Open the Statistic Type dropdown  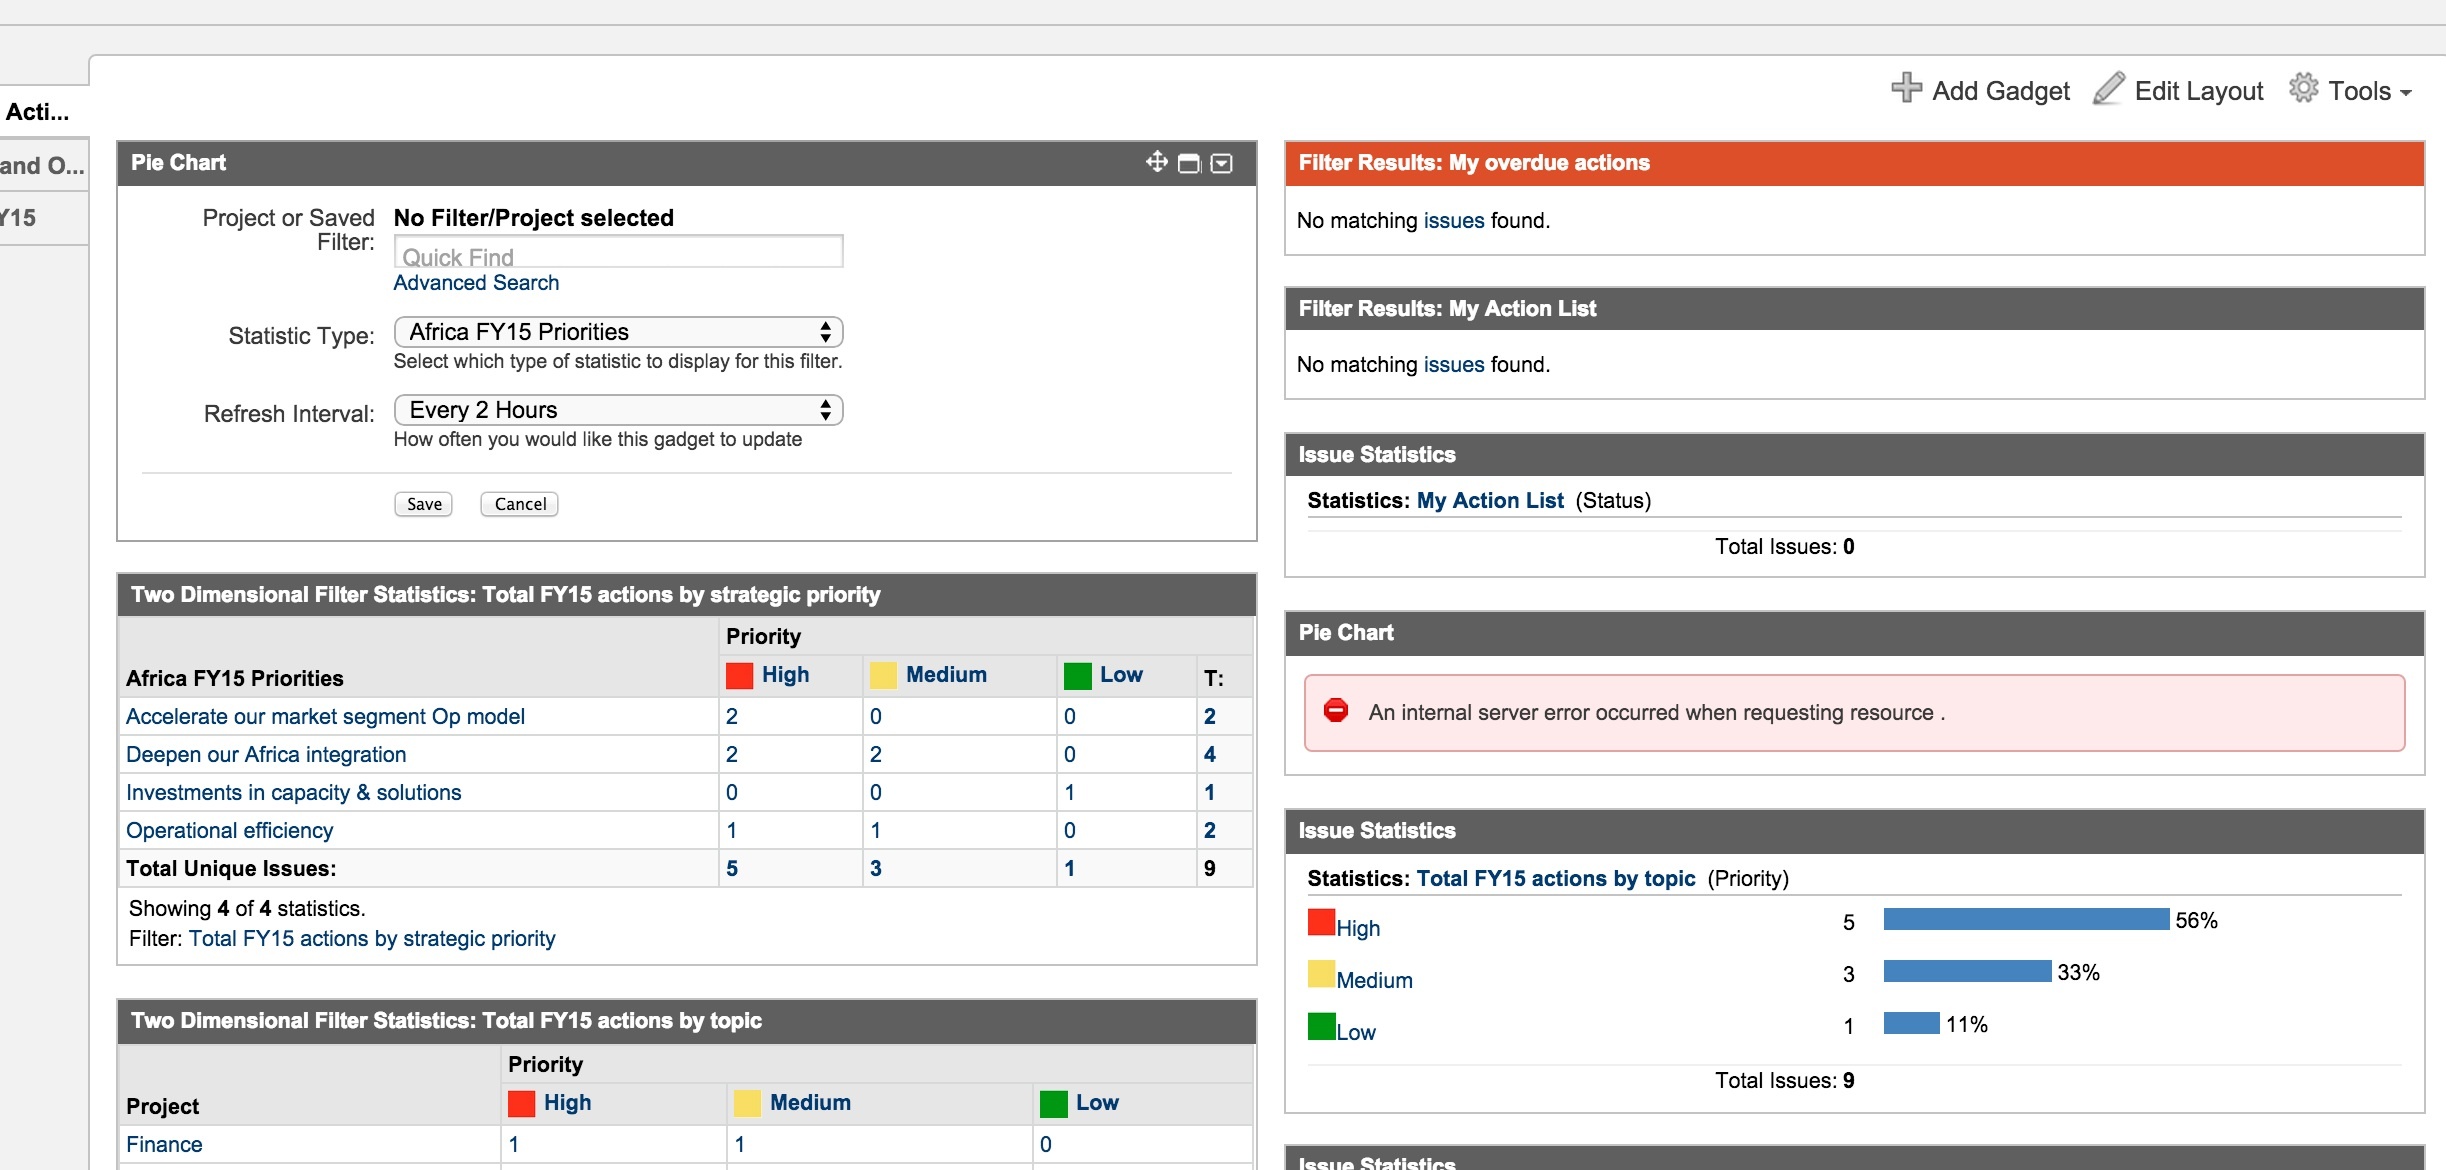pos(618,332)
